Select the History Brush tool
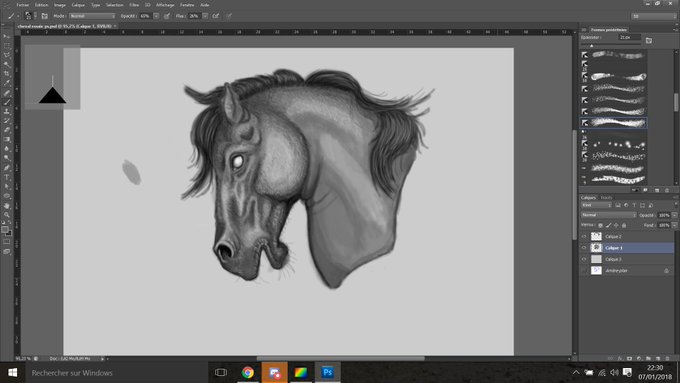The image size is (680, 383). [x=7, y=121]
